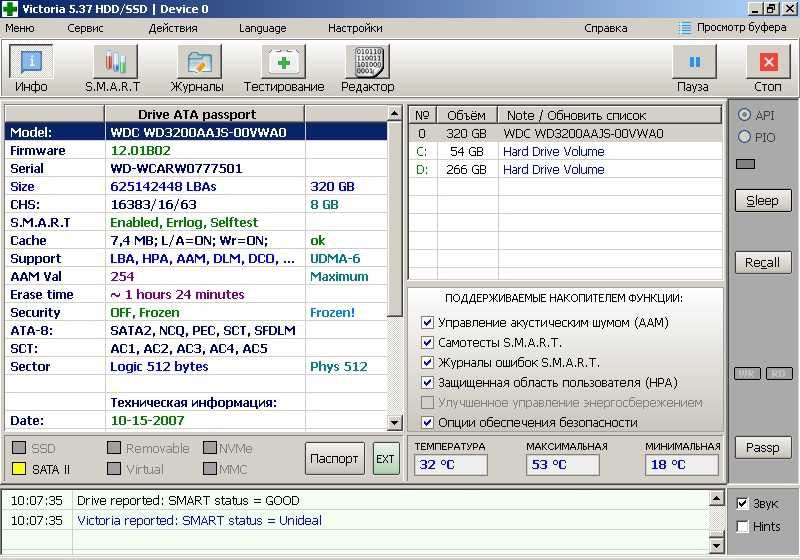Select drive 0 WDC WD3200AAJS row

pos(565,134)
